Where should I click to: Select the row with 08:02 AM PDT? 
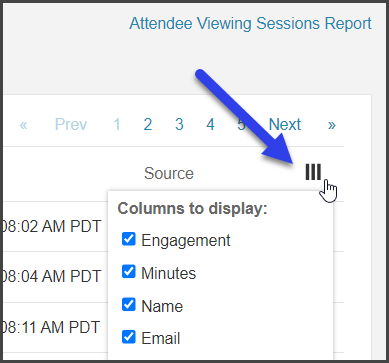[x=53, y=227]
